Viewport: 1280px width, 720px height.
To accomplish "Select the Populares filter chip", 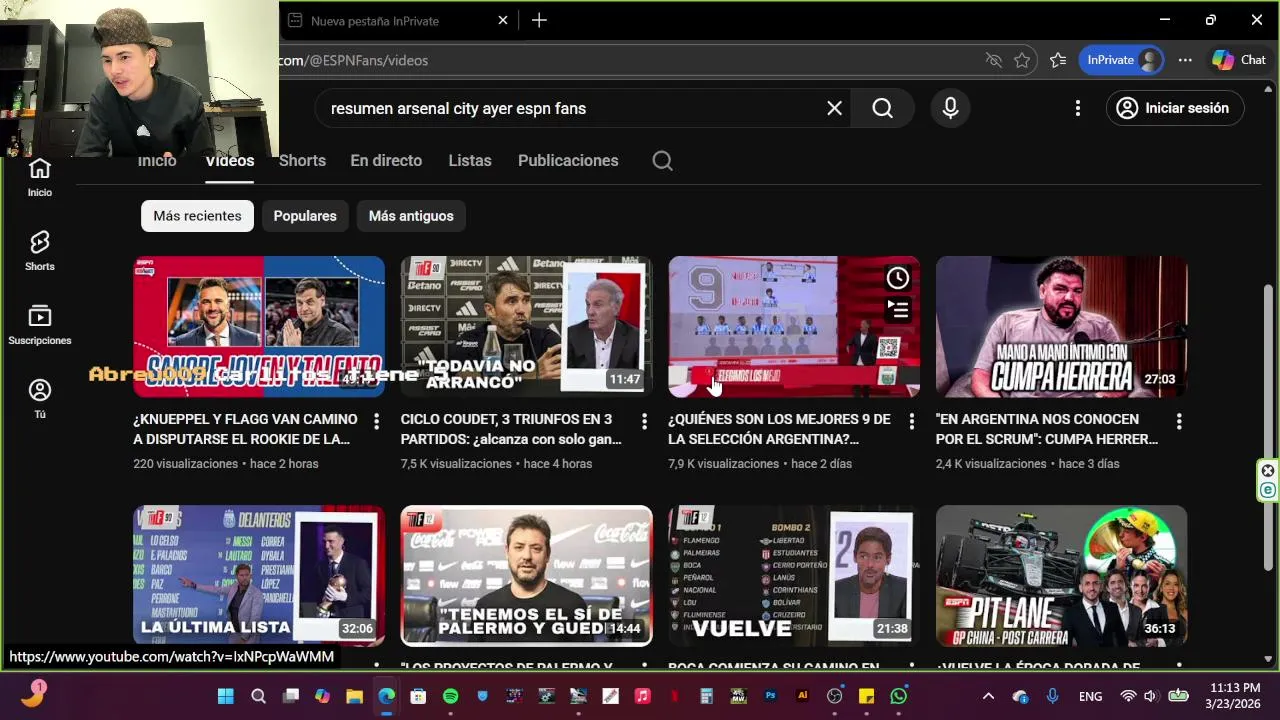I will click(x=305, y=216).
